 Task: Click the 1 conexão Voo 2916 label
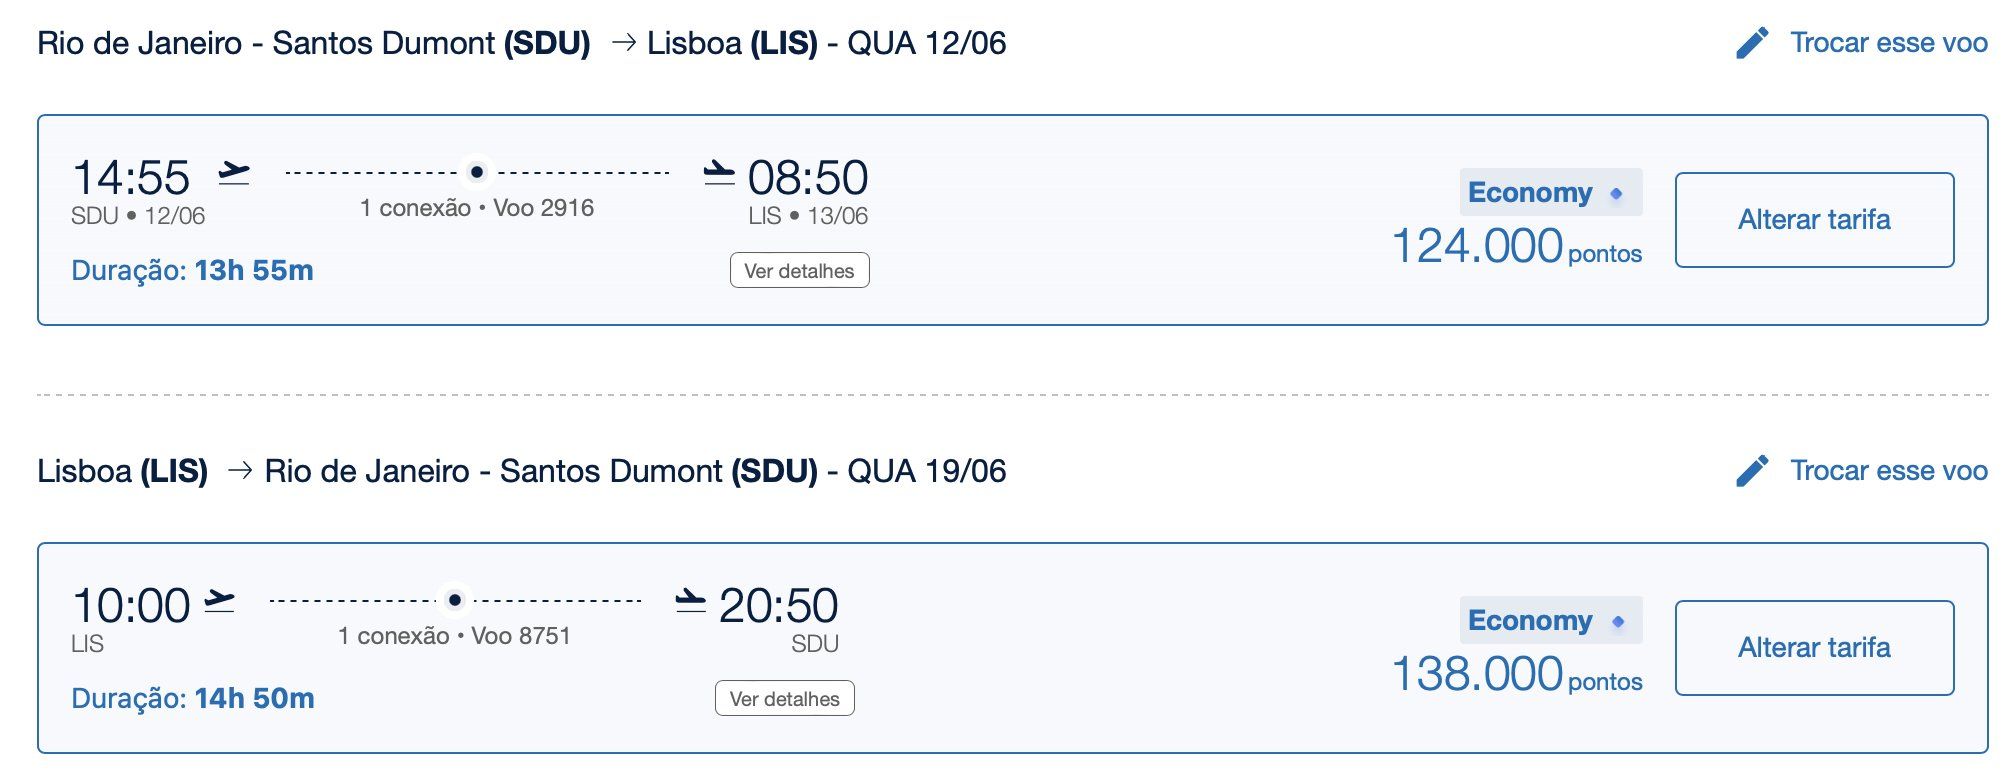(x=477, y=208)
